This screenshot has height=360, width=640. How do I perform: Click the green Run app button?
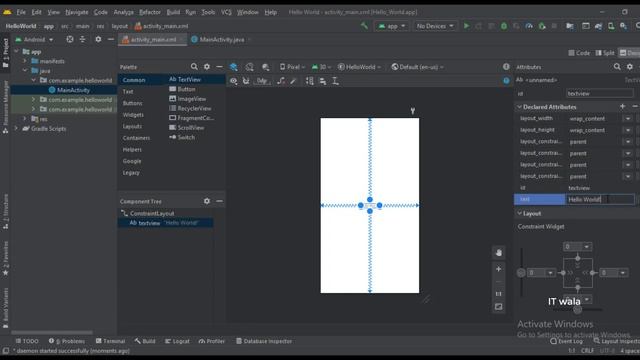(x=466, y=26)
